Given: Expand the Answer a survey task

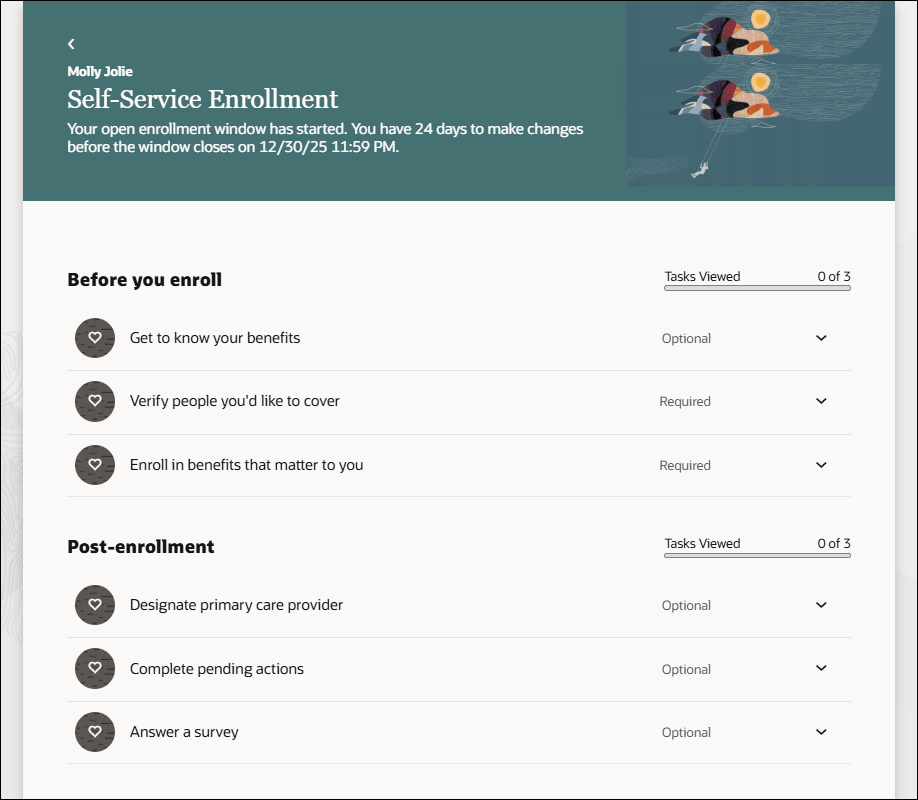Looking at the screenshot, I should point(820,732).
